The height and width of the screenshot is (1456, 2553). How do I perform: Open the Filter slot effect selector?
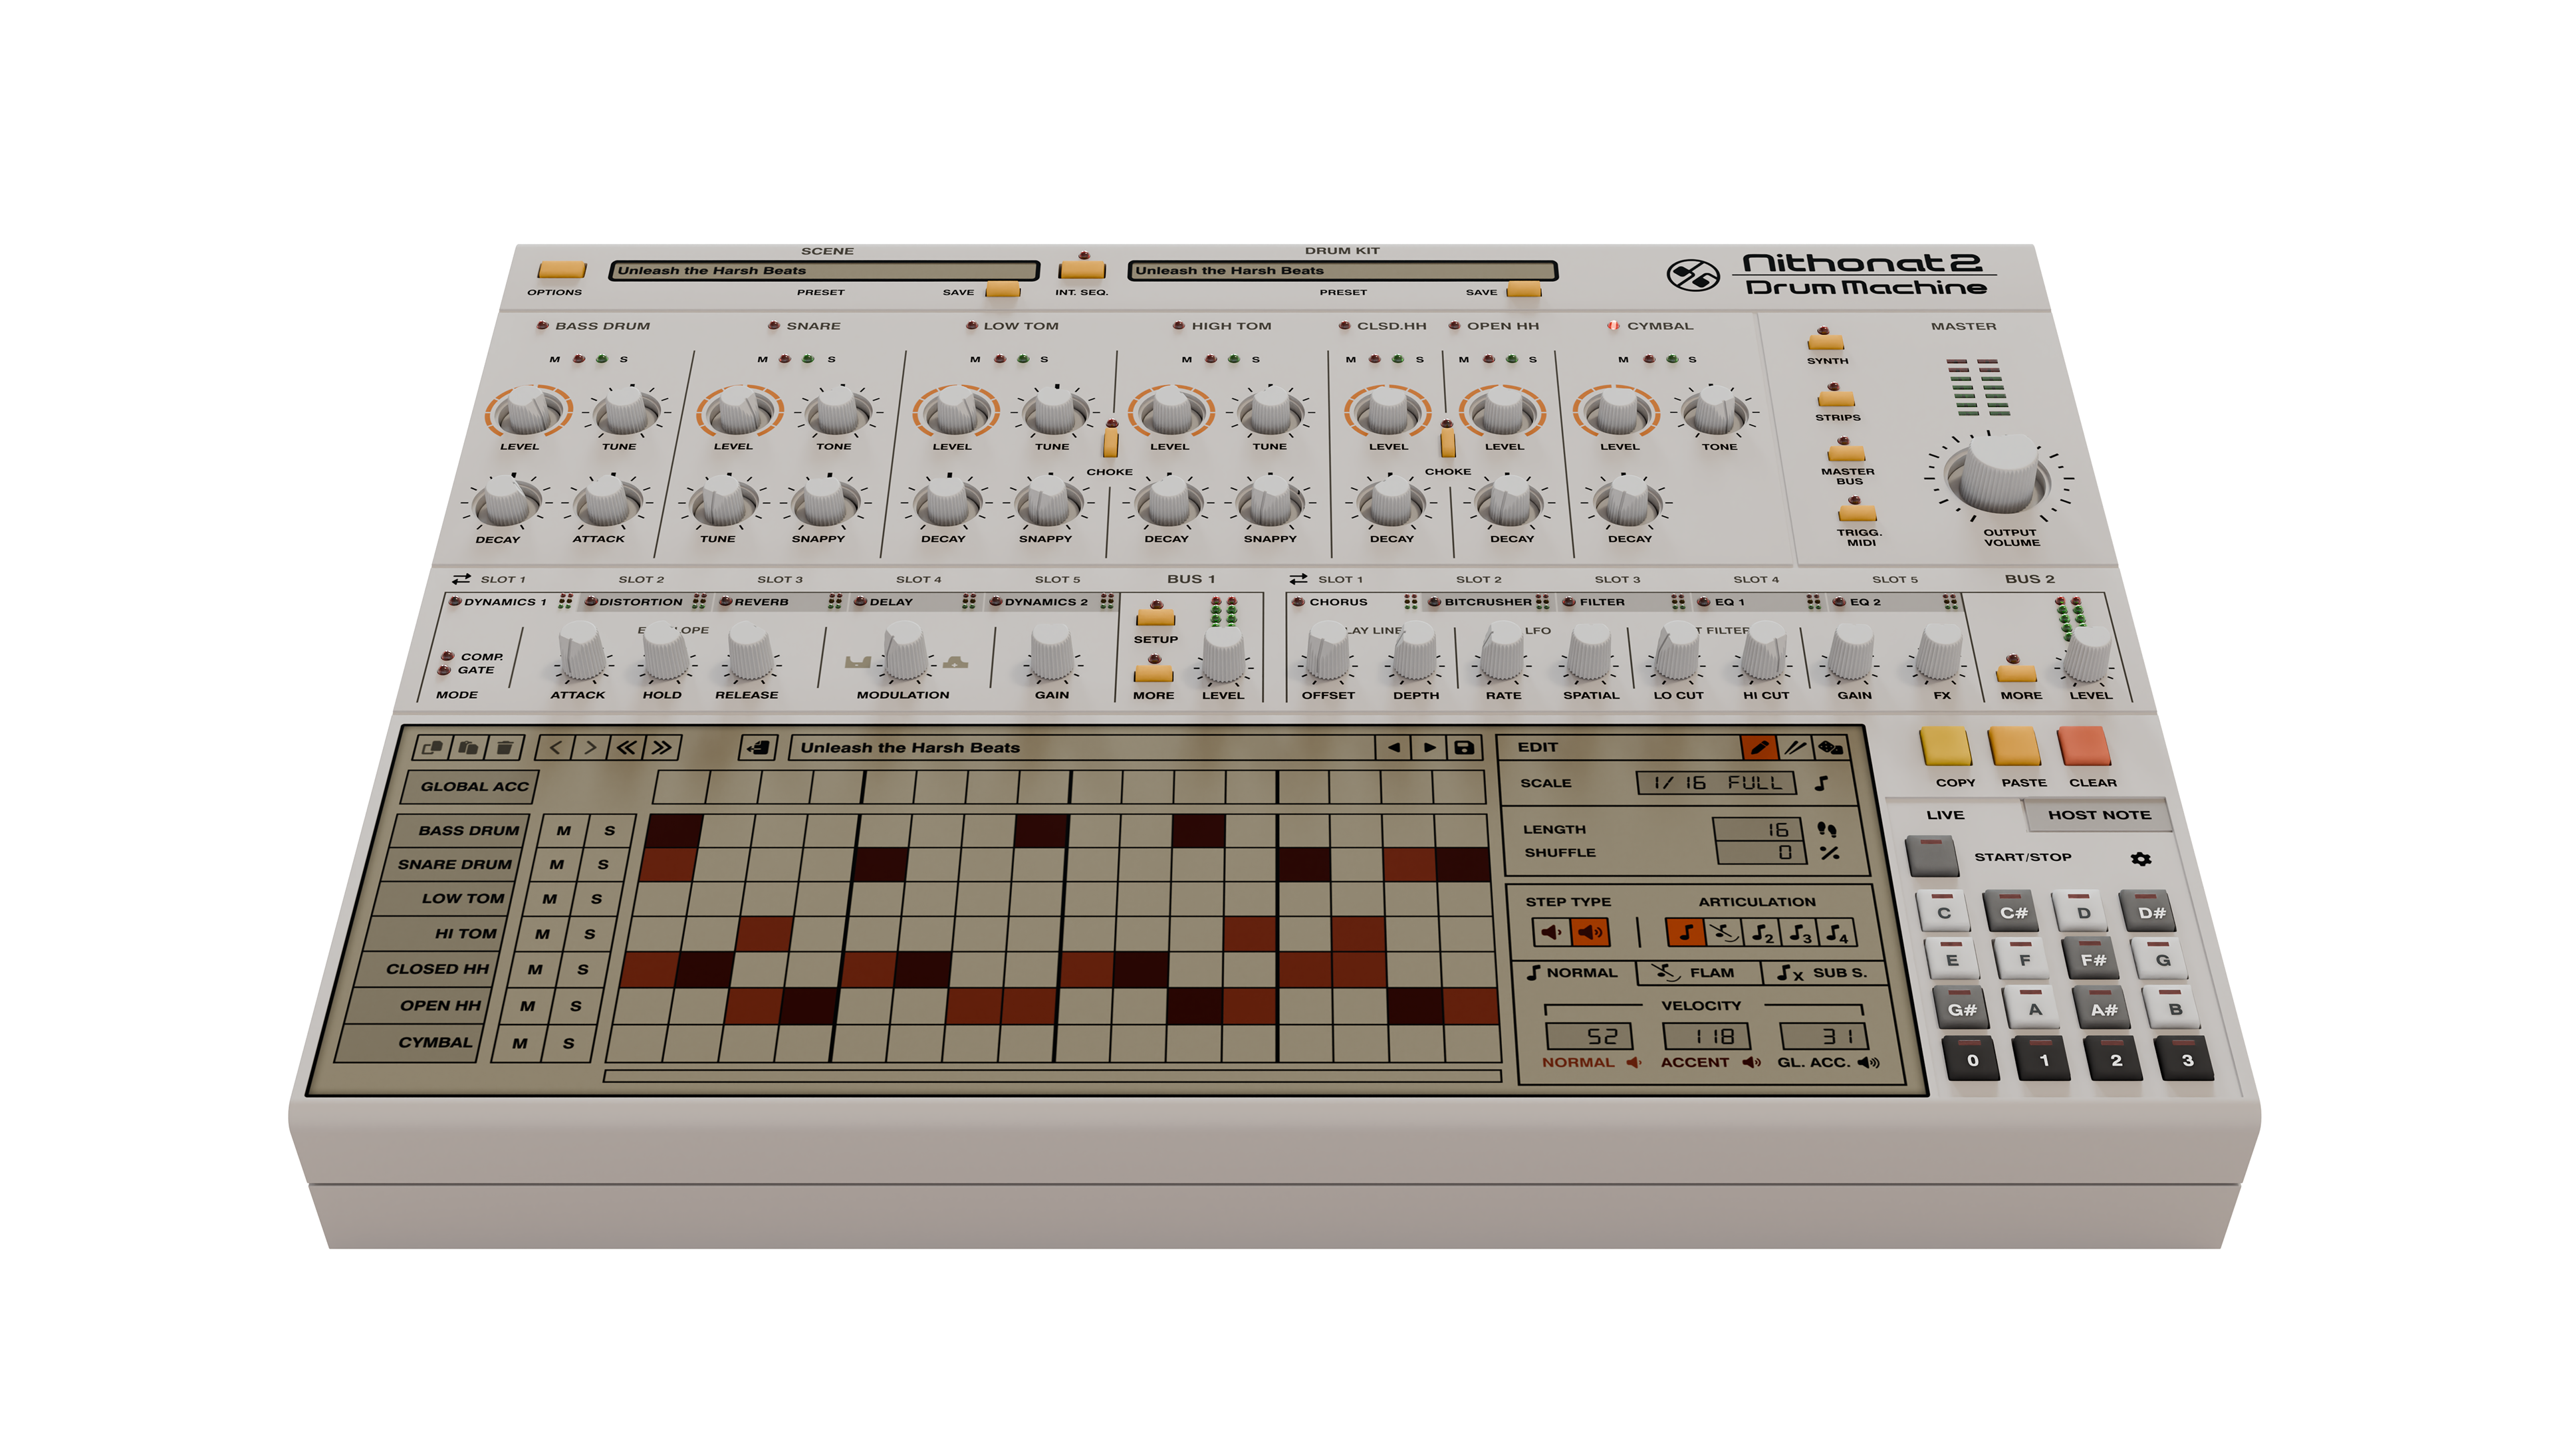click(1602, 602)
